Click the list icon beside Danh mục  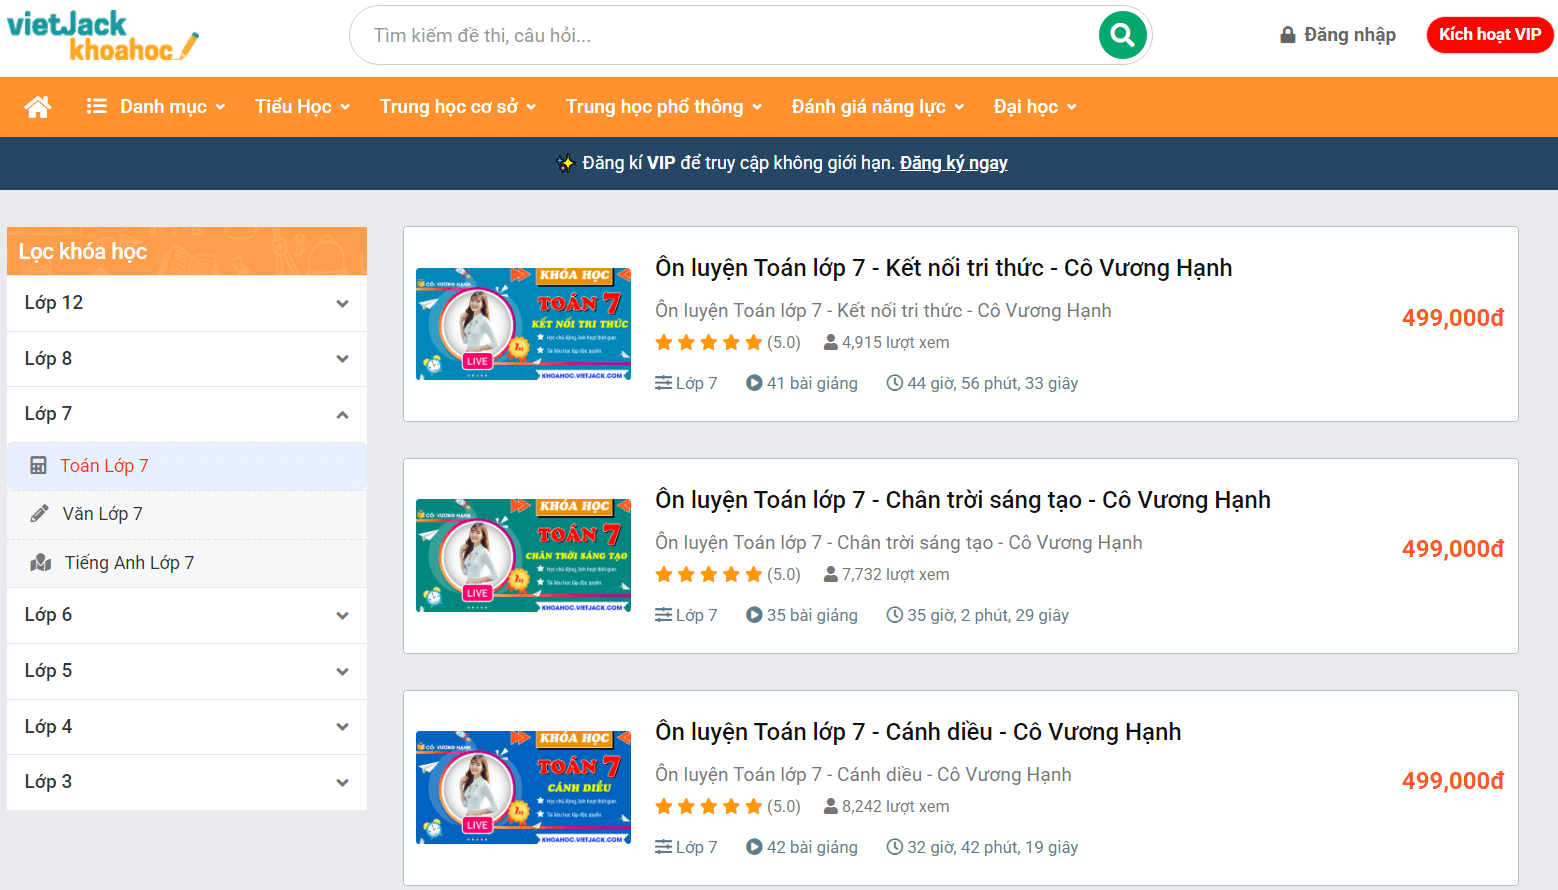(97, 106)
